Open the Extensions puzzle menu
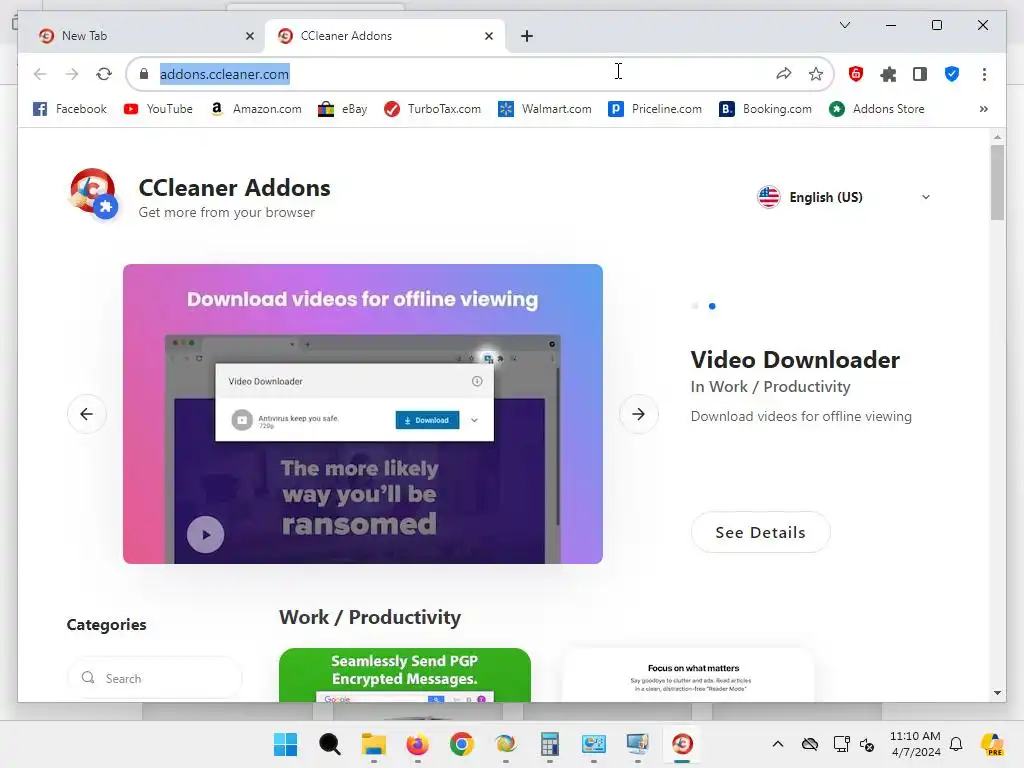 (x=888, y=74)
